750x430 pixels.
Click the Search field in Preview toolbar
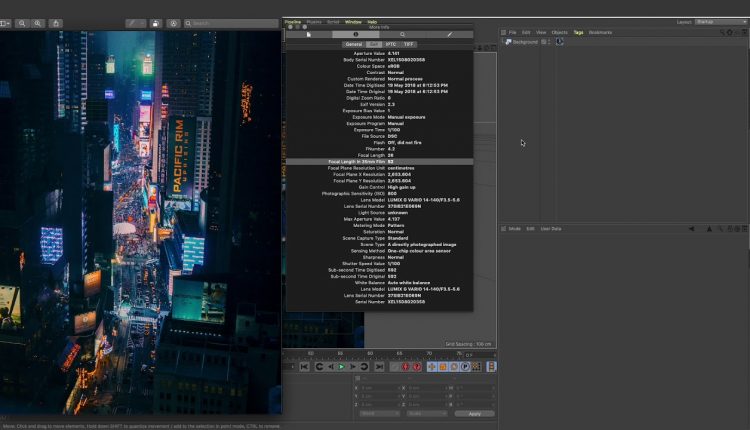tap(231, 23)
